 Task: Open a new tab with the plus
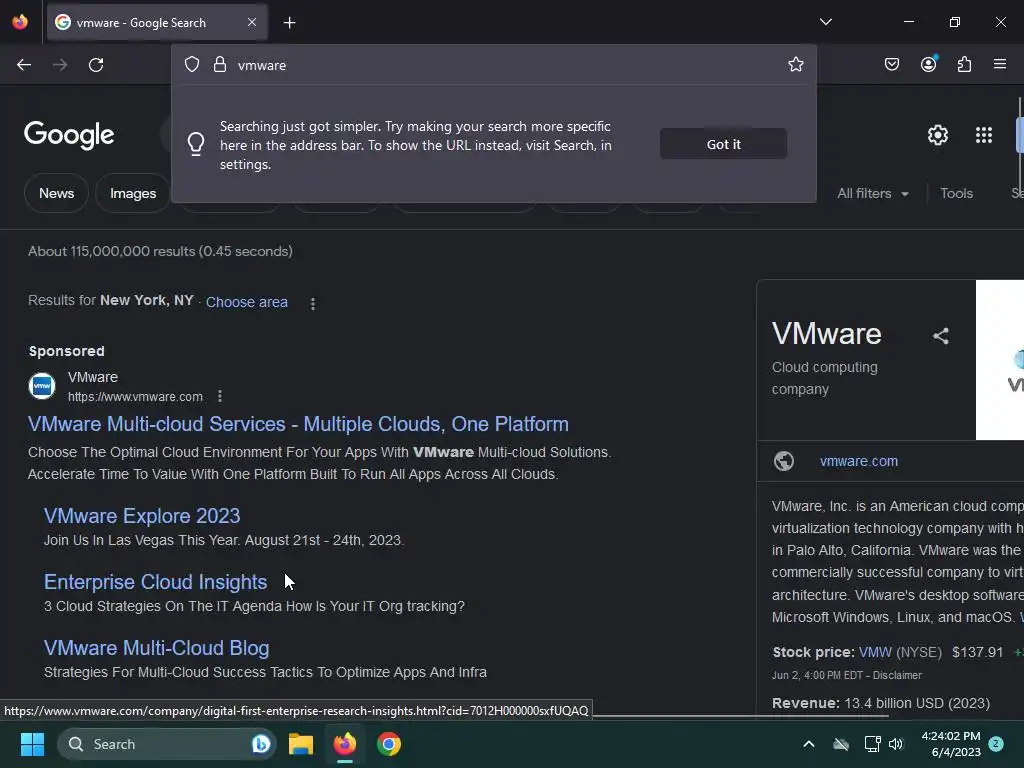[x=289, y=23]
